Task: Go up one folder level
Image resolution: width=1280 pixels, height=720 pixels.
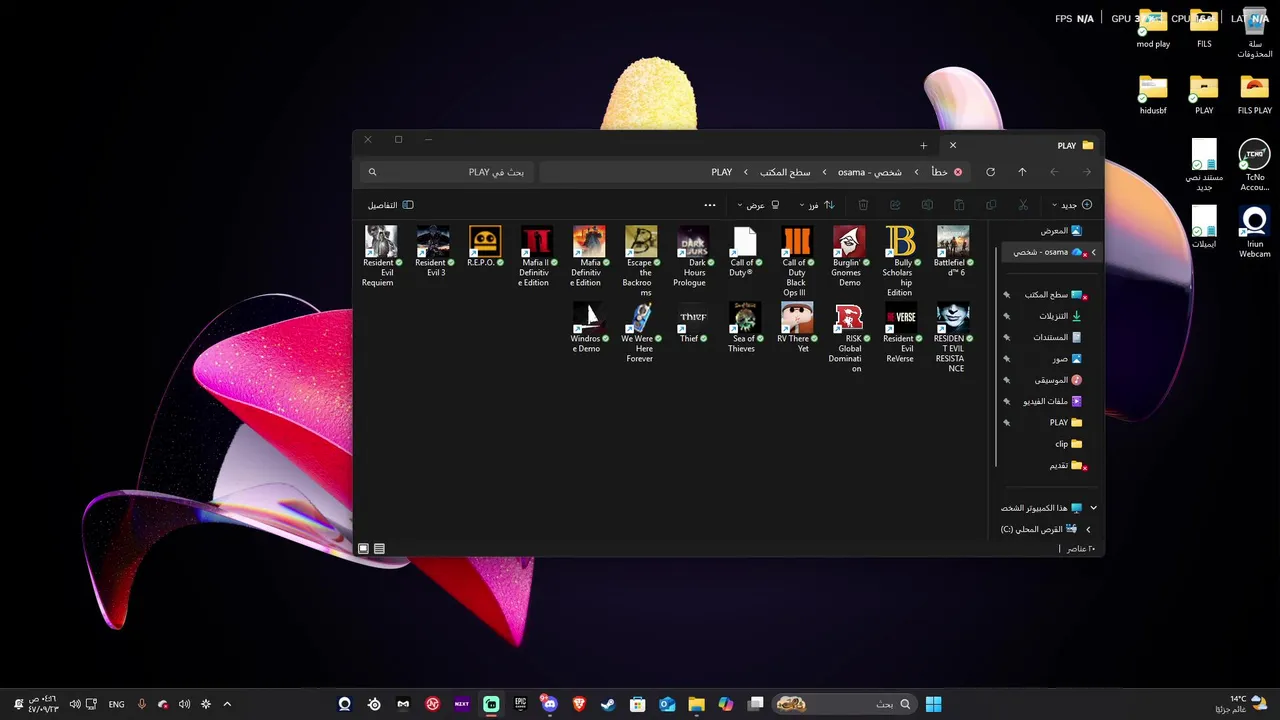Action: [x=1022, y=172]
